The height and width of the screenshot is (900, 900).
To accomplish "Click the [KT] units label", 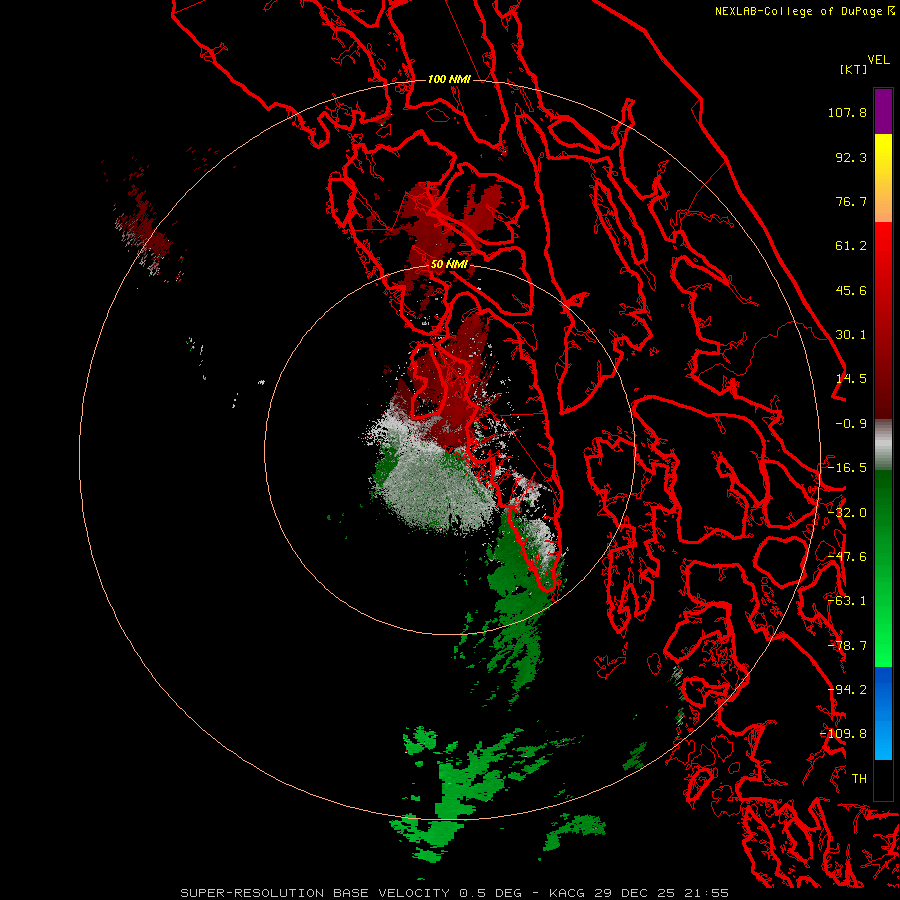I will 854,69.
